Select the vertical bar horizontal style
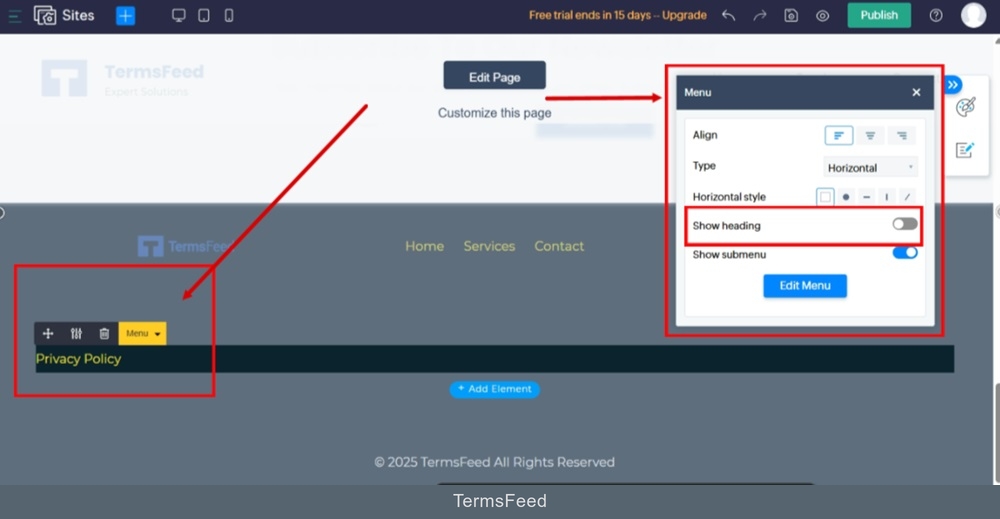 tap(886, 197)
